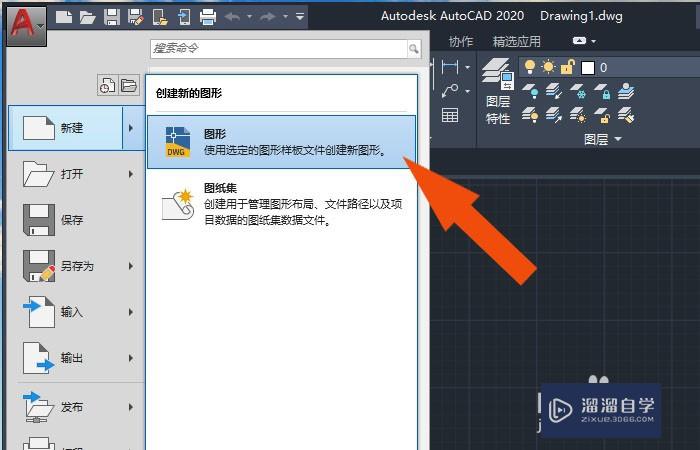Switch to the 精选应用 ribbon tab
Viewport: 700px width, 450px height.
517,42
